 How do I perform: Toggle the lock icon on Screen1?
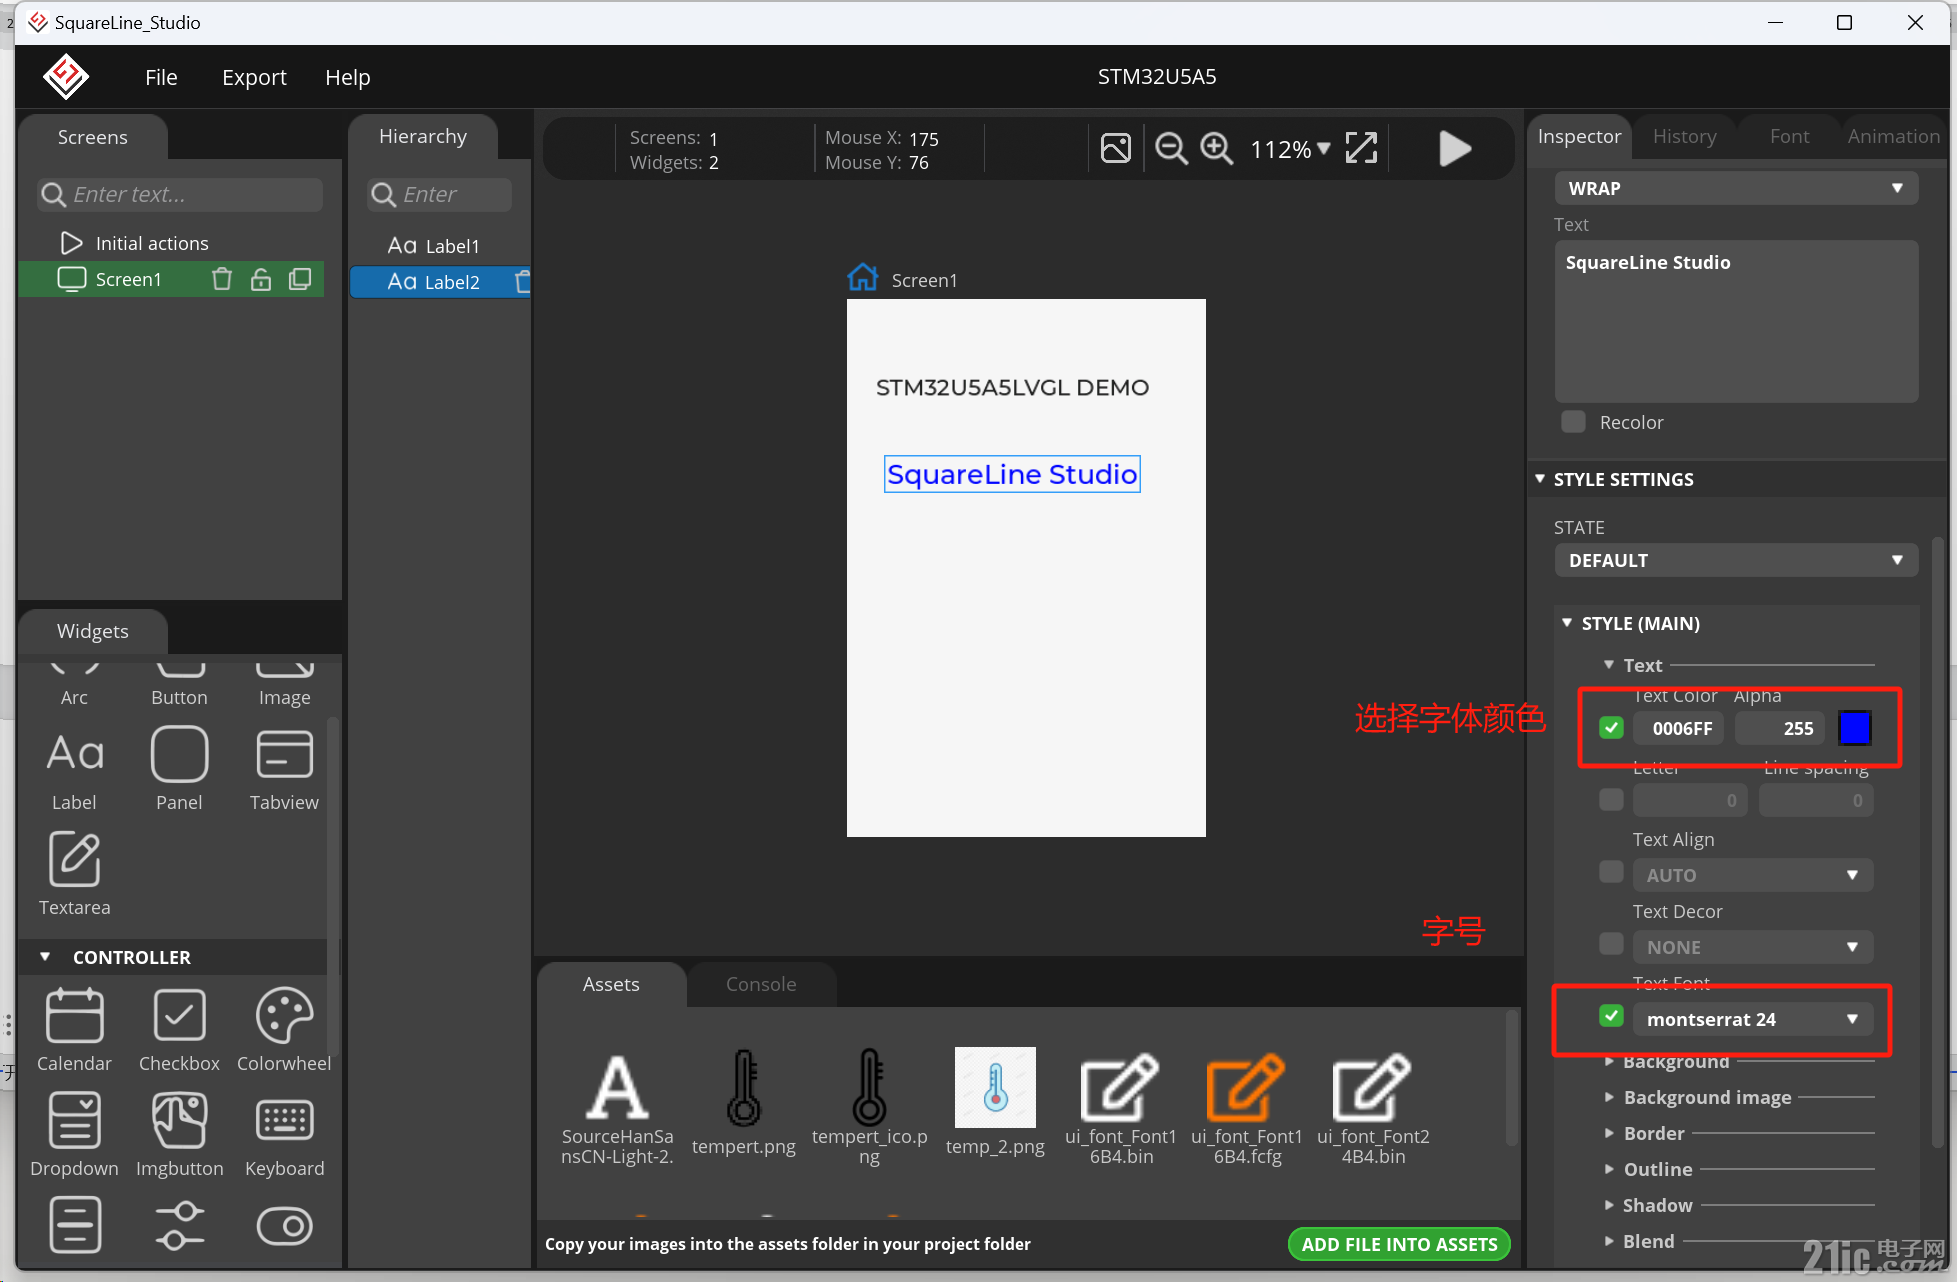pyautogui.click(x=261, y=279)
